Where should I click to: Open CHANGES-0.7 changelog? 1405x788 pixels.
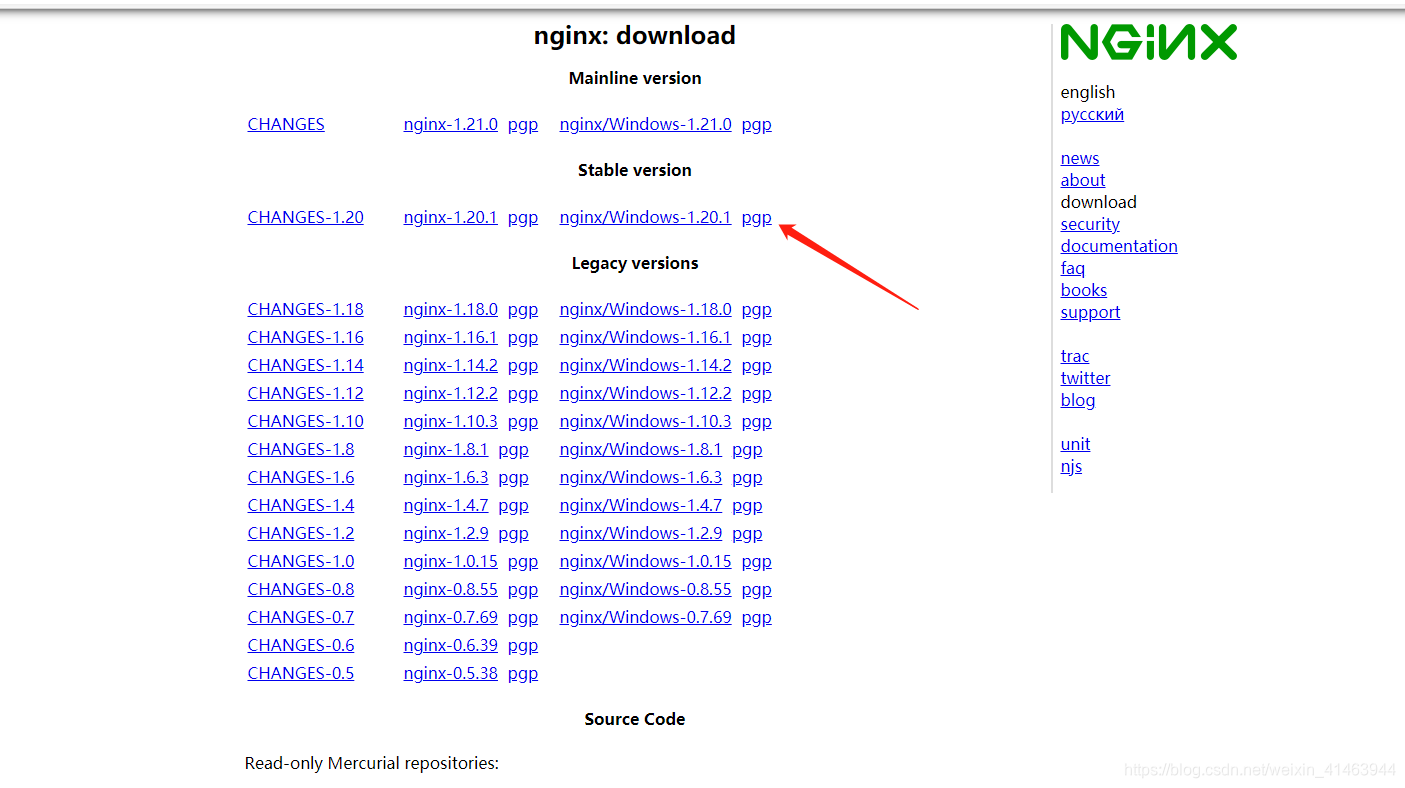[301, 617]
